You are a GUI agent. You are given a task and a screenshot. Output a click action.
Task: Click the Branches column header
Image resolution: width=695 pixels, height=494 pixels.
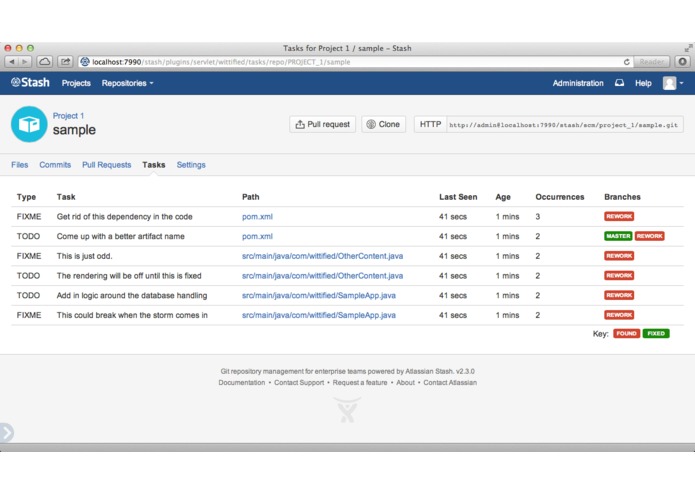click(622, 197)
